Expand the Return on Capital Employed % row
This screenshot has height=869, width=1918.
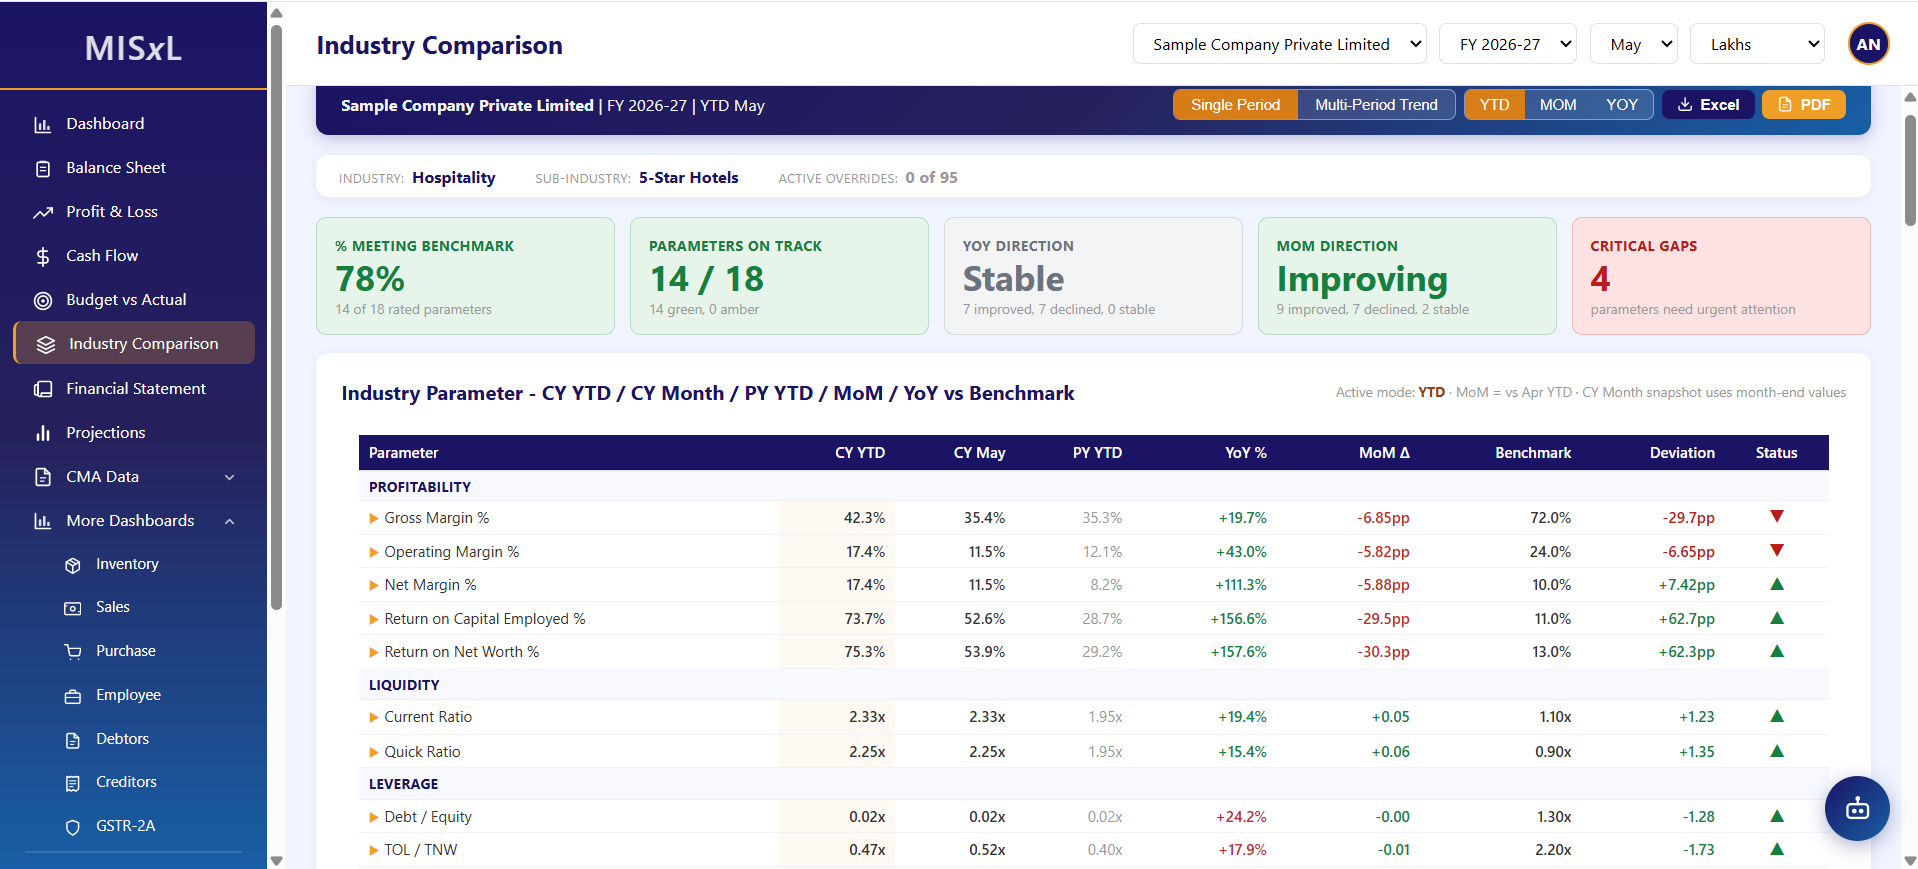[x=374, y=619]
